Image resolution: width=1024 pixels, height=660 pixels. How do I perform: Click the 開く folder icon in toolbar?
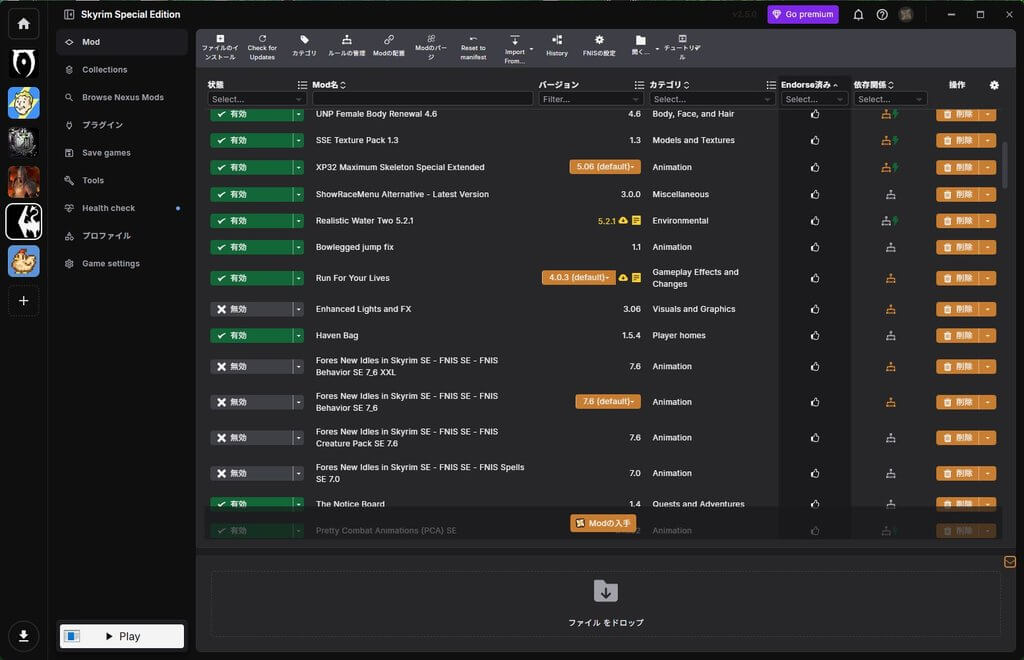641,40
